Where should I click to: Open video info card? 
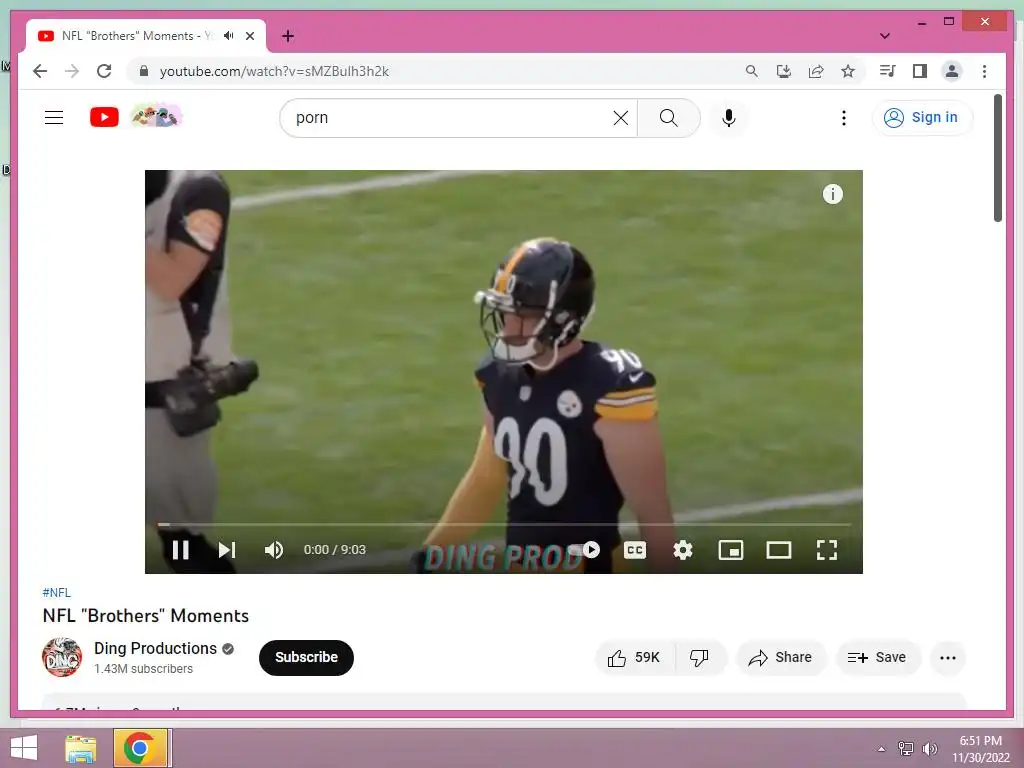pos(833,194)
